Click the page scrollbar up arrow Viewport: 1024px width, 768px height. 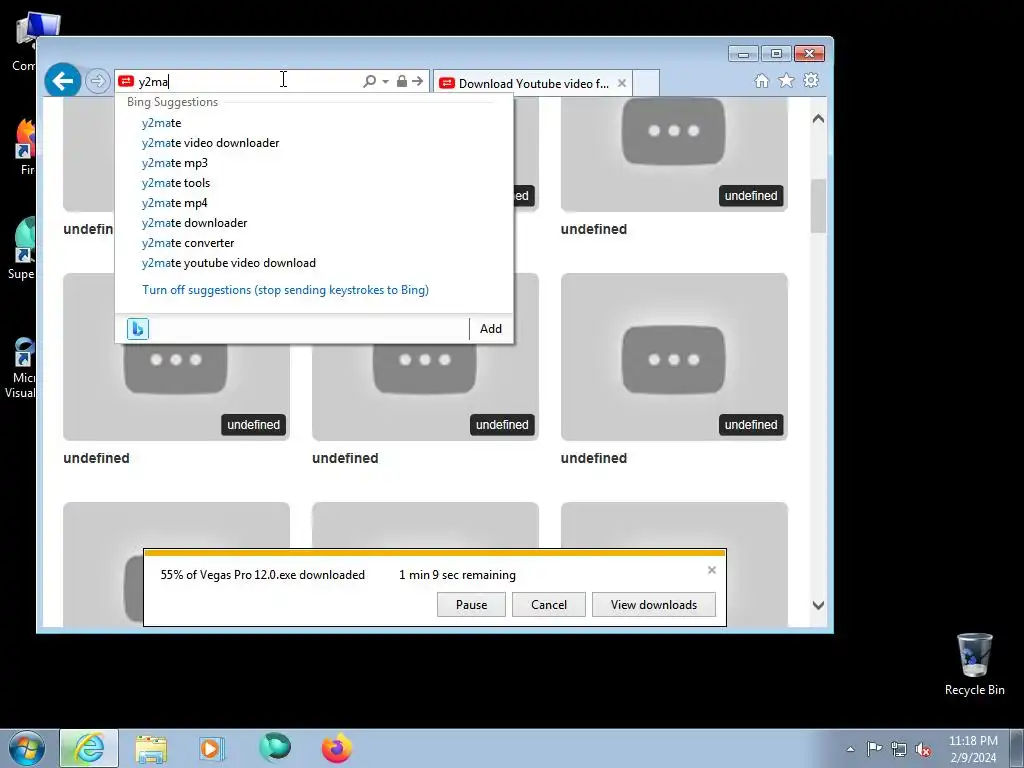click(818, 119)
